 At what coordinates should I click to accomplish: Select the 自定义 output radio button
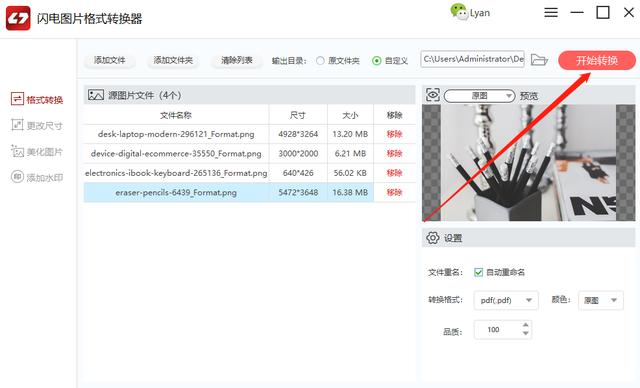pyautogui.click(x=377, y=61)
